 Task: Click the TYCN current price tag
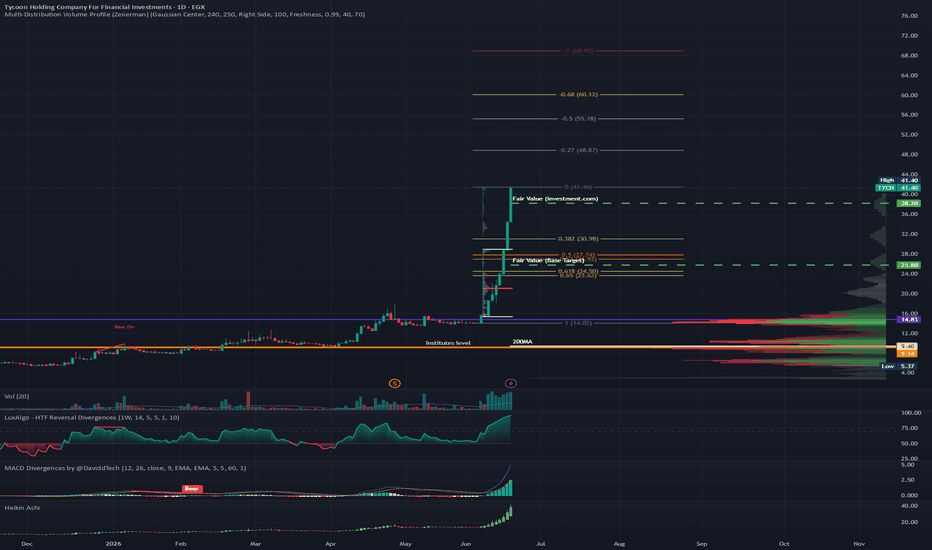click(898, 187)
